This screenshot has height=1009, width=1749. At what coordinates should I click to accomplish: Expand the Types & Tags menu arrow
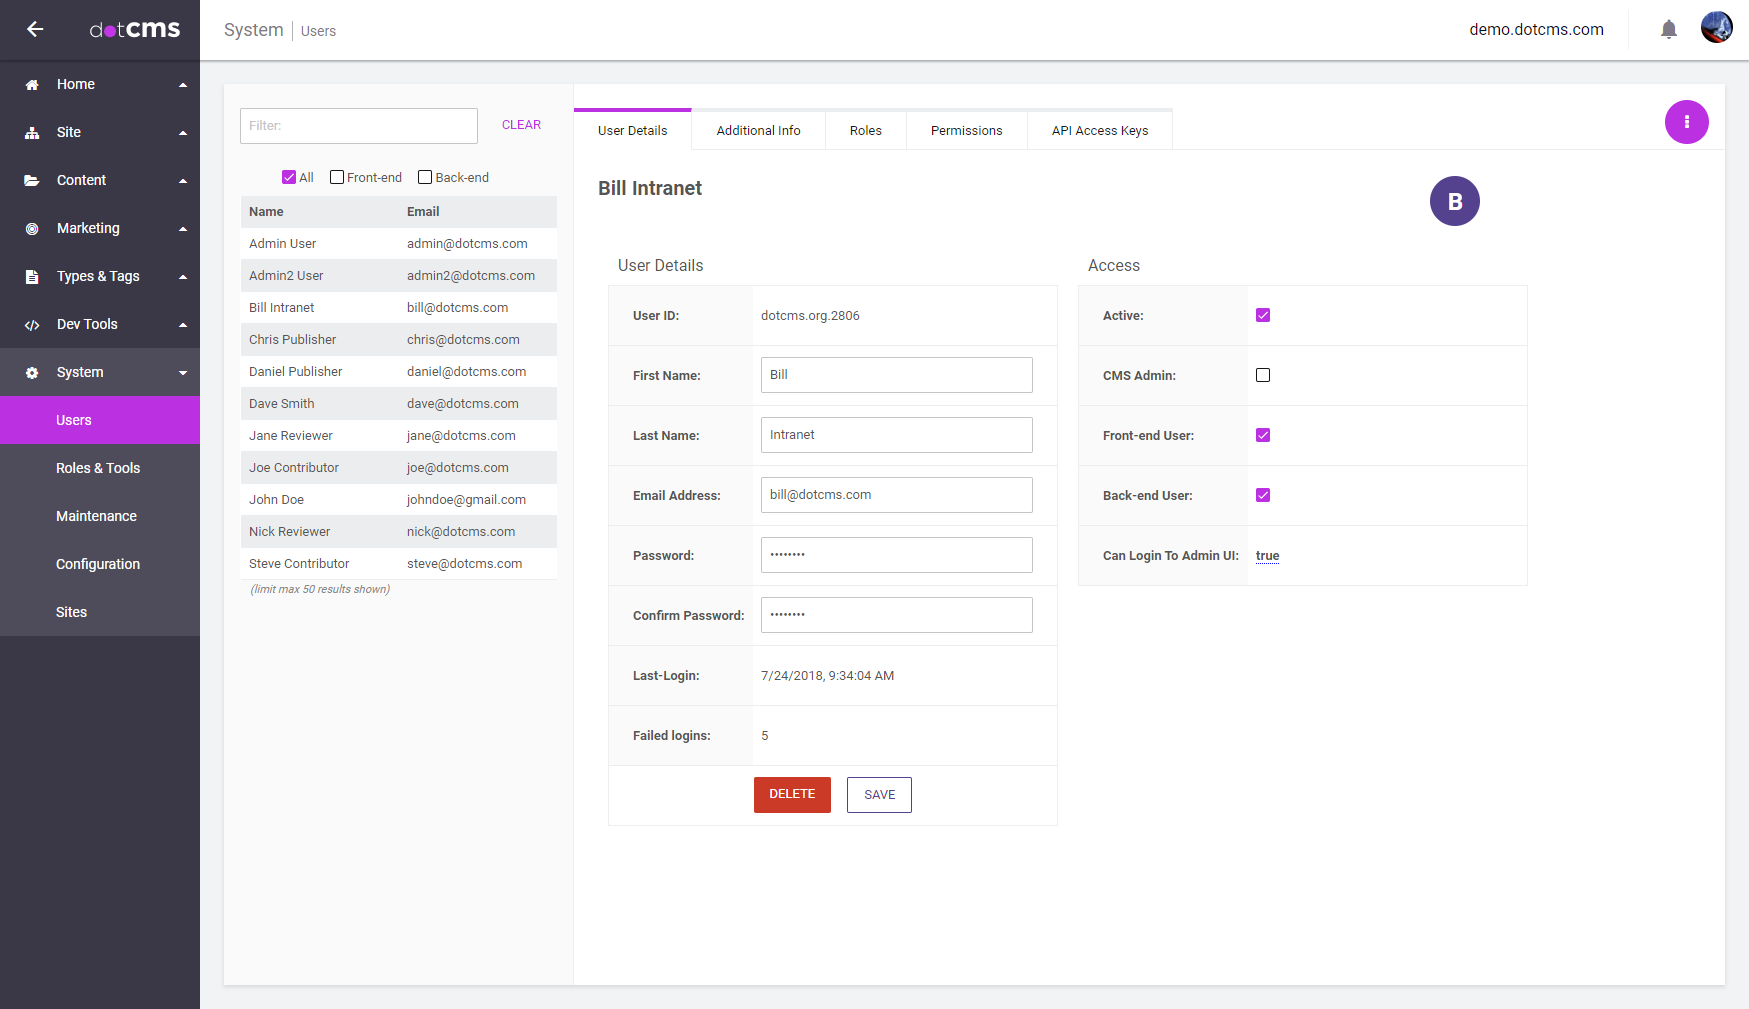(x=183, y=277)
